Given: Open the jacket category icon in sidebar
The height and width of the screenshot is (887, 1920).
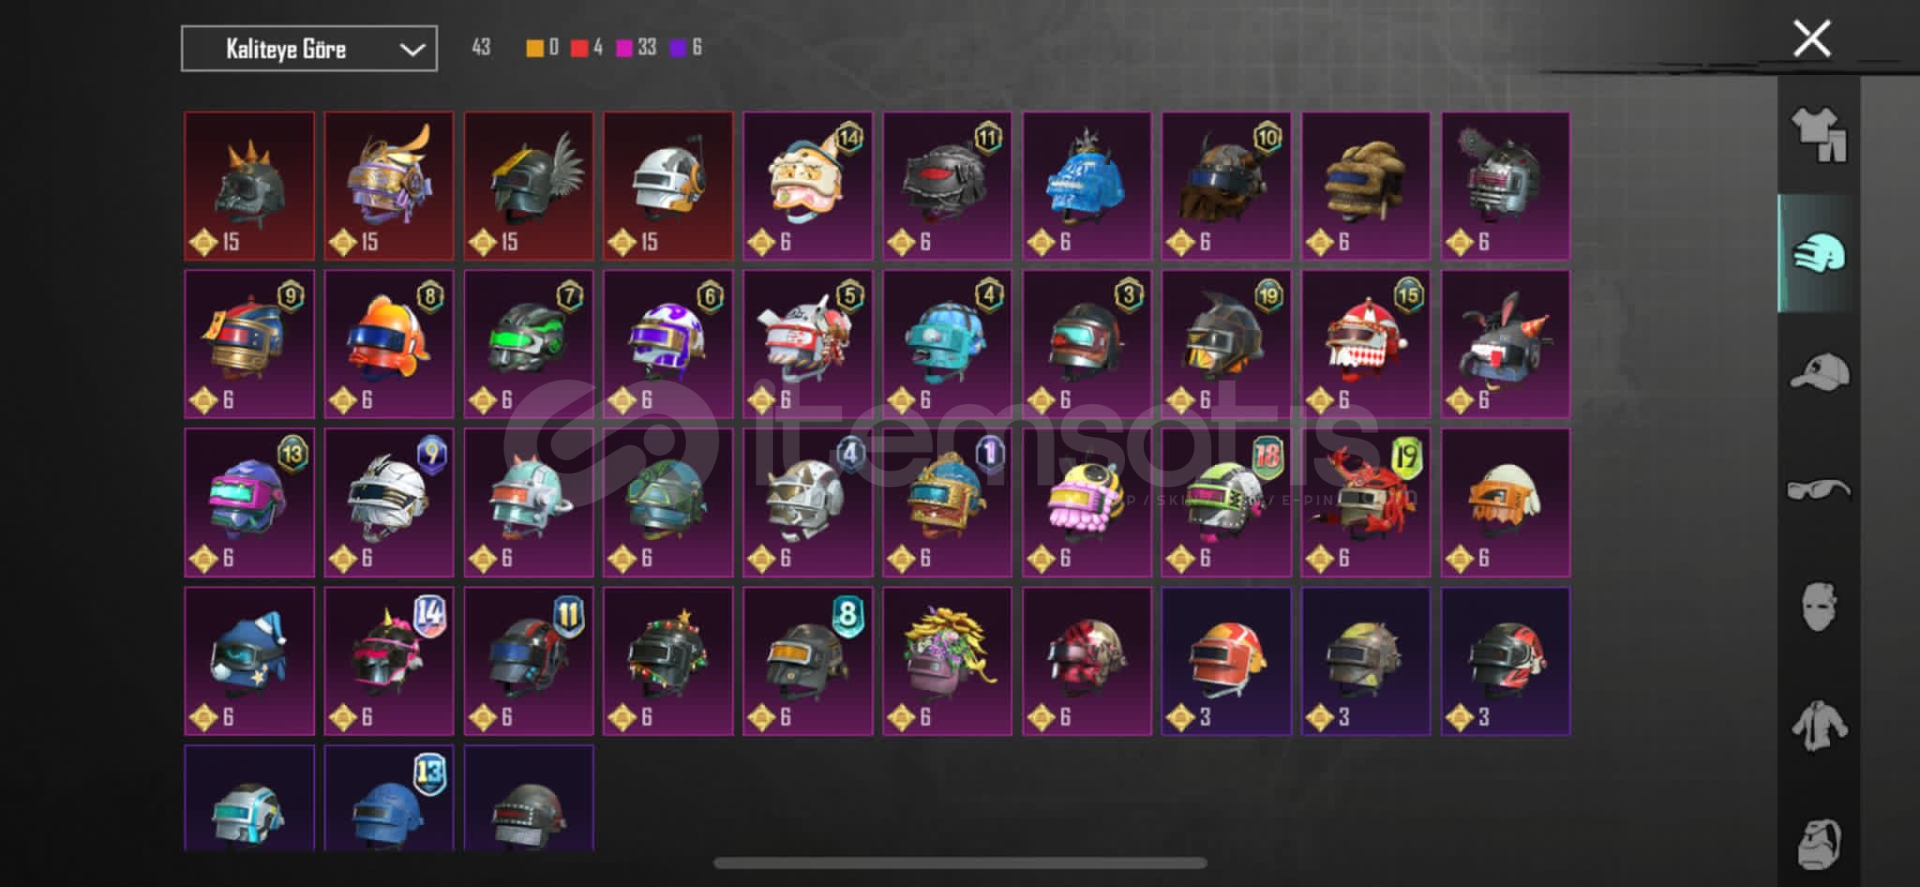Looking at the screenshot, I should coord(1819,726).
